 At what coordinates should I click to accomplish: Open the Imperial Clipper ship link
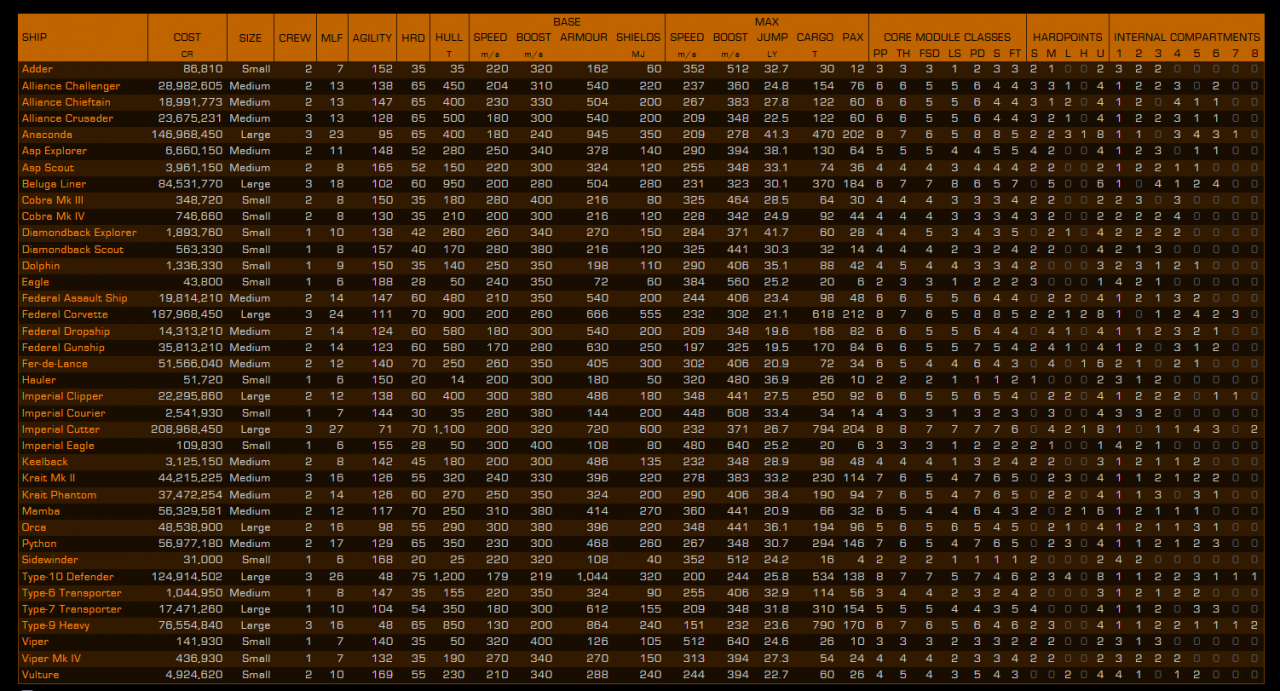pyautogui.click(x=63, y=396)
